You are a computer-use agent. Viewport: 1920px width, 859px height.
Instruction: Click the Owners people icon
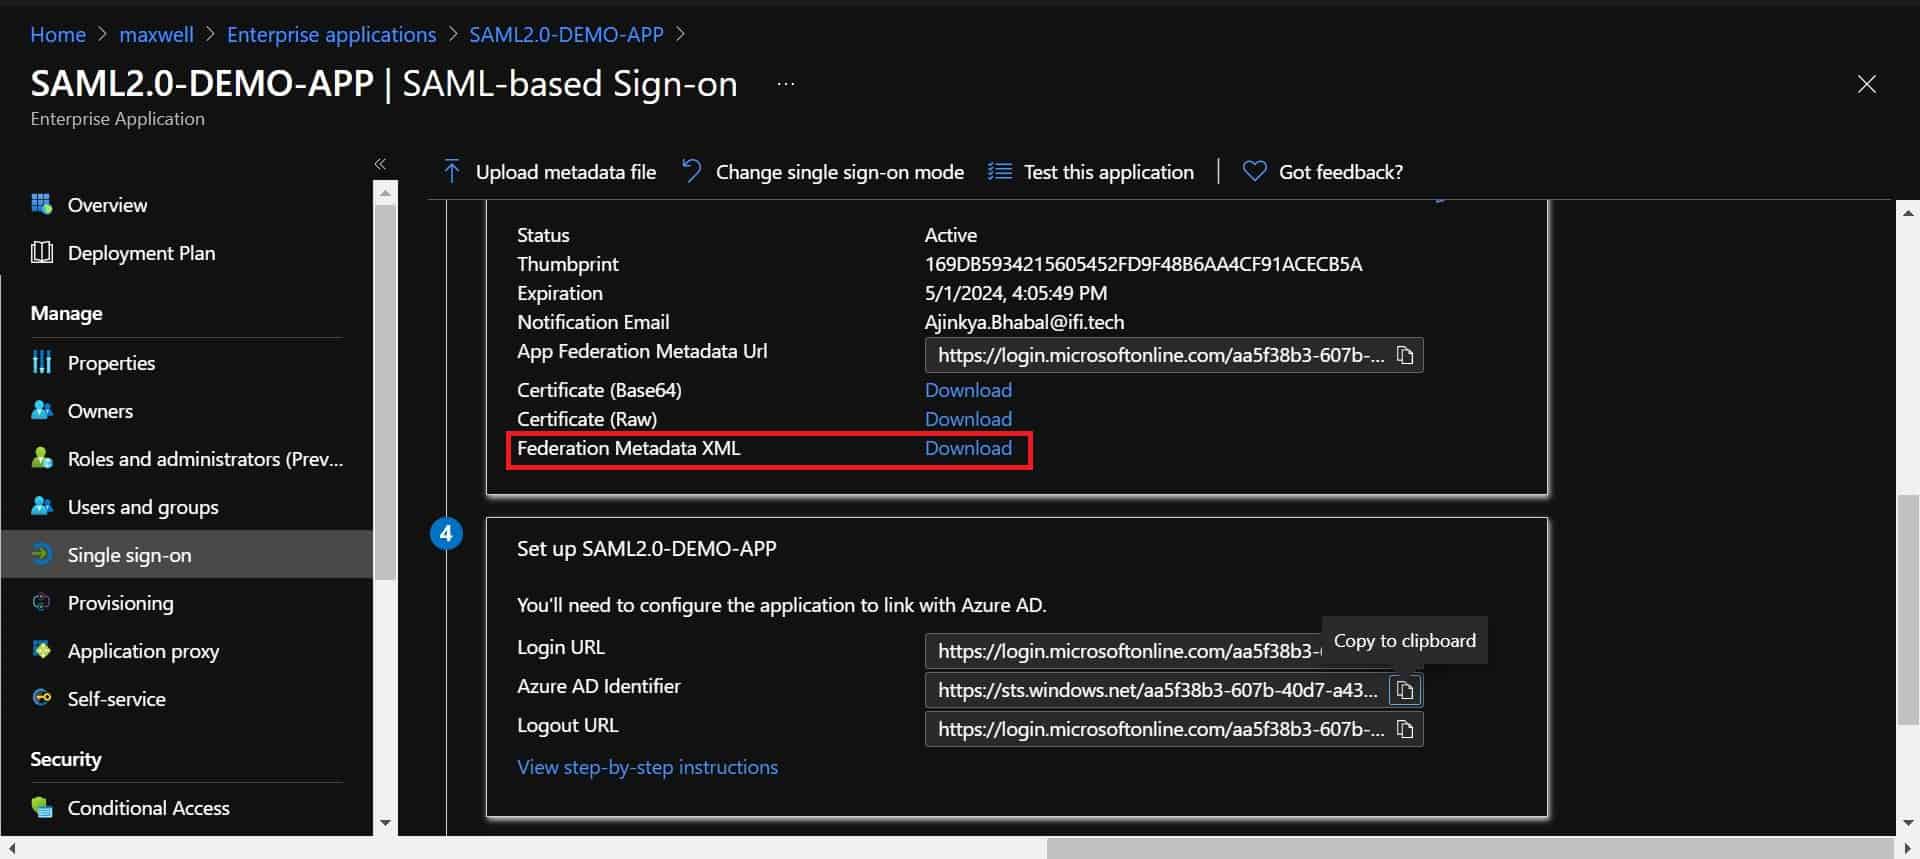coord(41,410)
